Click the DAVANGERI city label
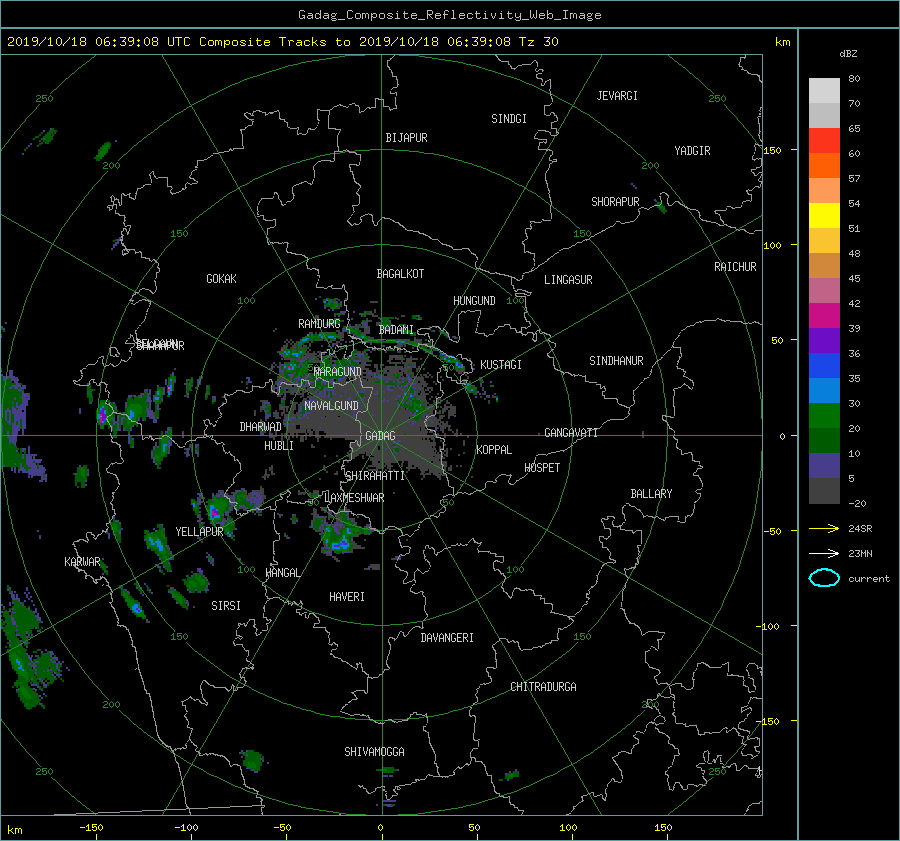This screenshot has height=841, width=900. (x=447, y=638)
